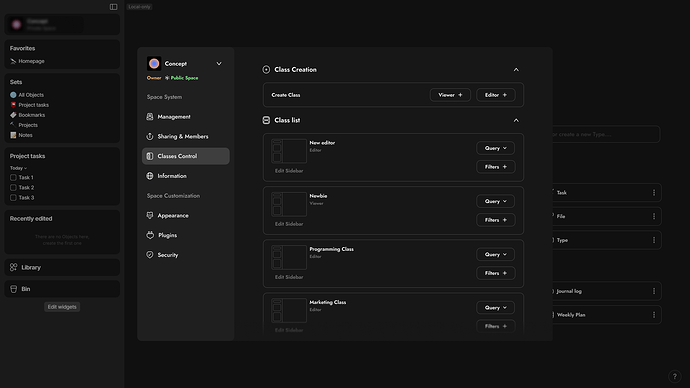Open the three-dot menu for Task type
Viewport: 690px width, 388px height.
pyautogui.click(x=654, y=193)
